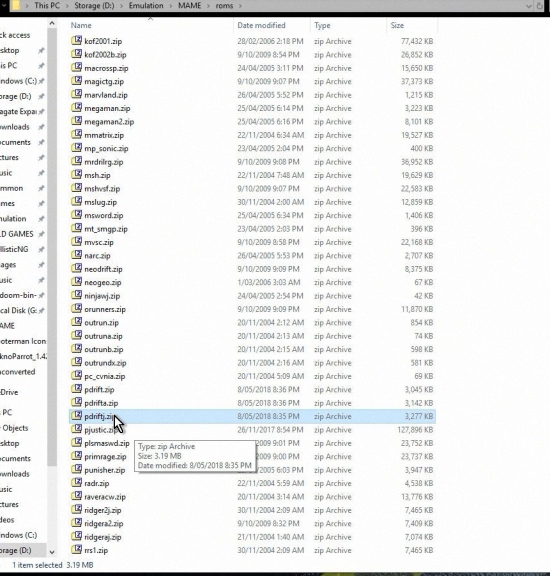Image resolution: width=550 pixels, height=576 pixels.
Task: Select the outrundx.zip file name
Action: click(x=105, y=363)
